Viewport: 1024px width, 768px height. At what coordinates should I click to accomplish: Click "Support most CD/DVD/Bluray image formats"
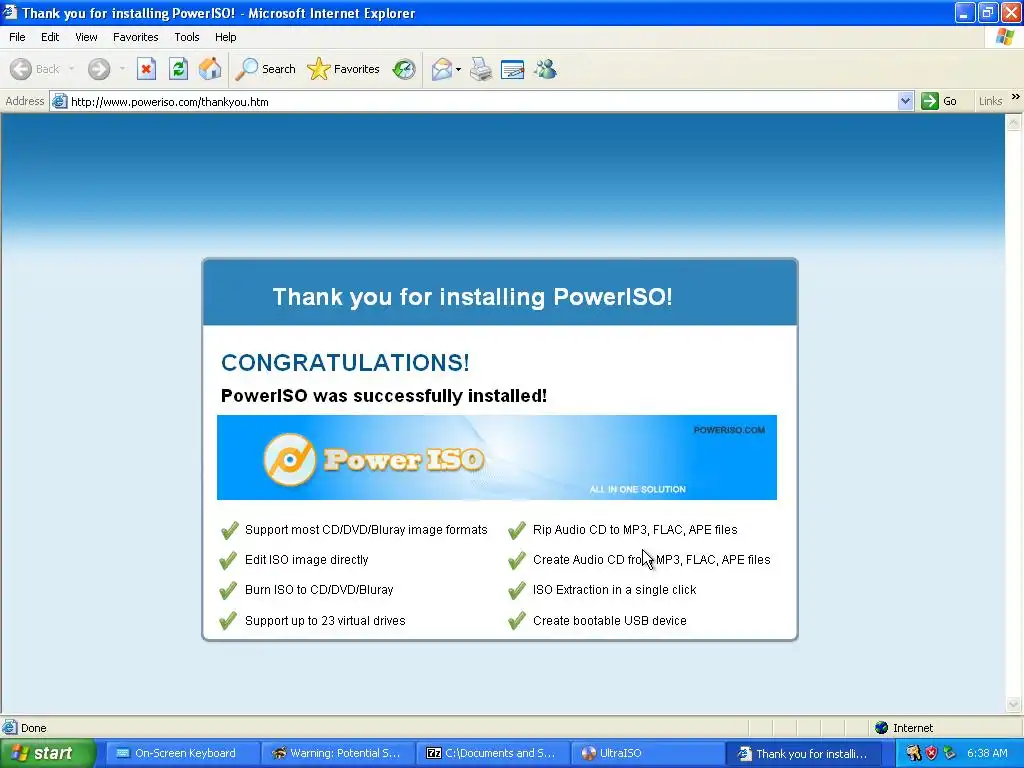coord(366,530)
